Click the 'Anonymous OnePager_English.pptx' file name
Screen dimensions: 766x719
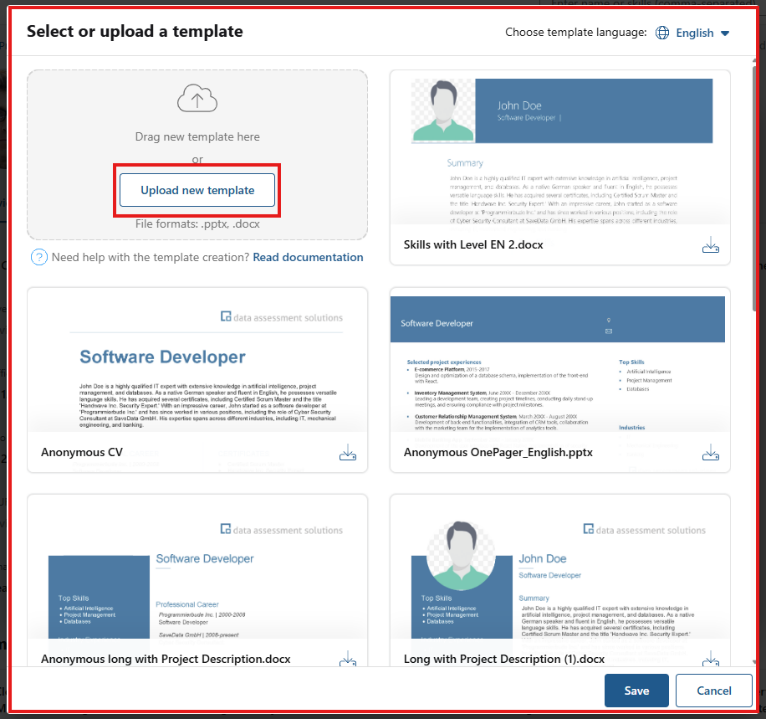(498, 452)
